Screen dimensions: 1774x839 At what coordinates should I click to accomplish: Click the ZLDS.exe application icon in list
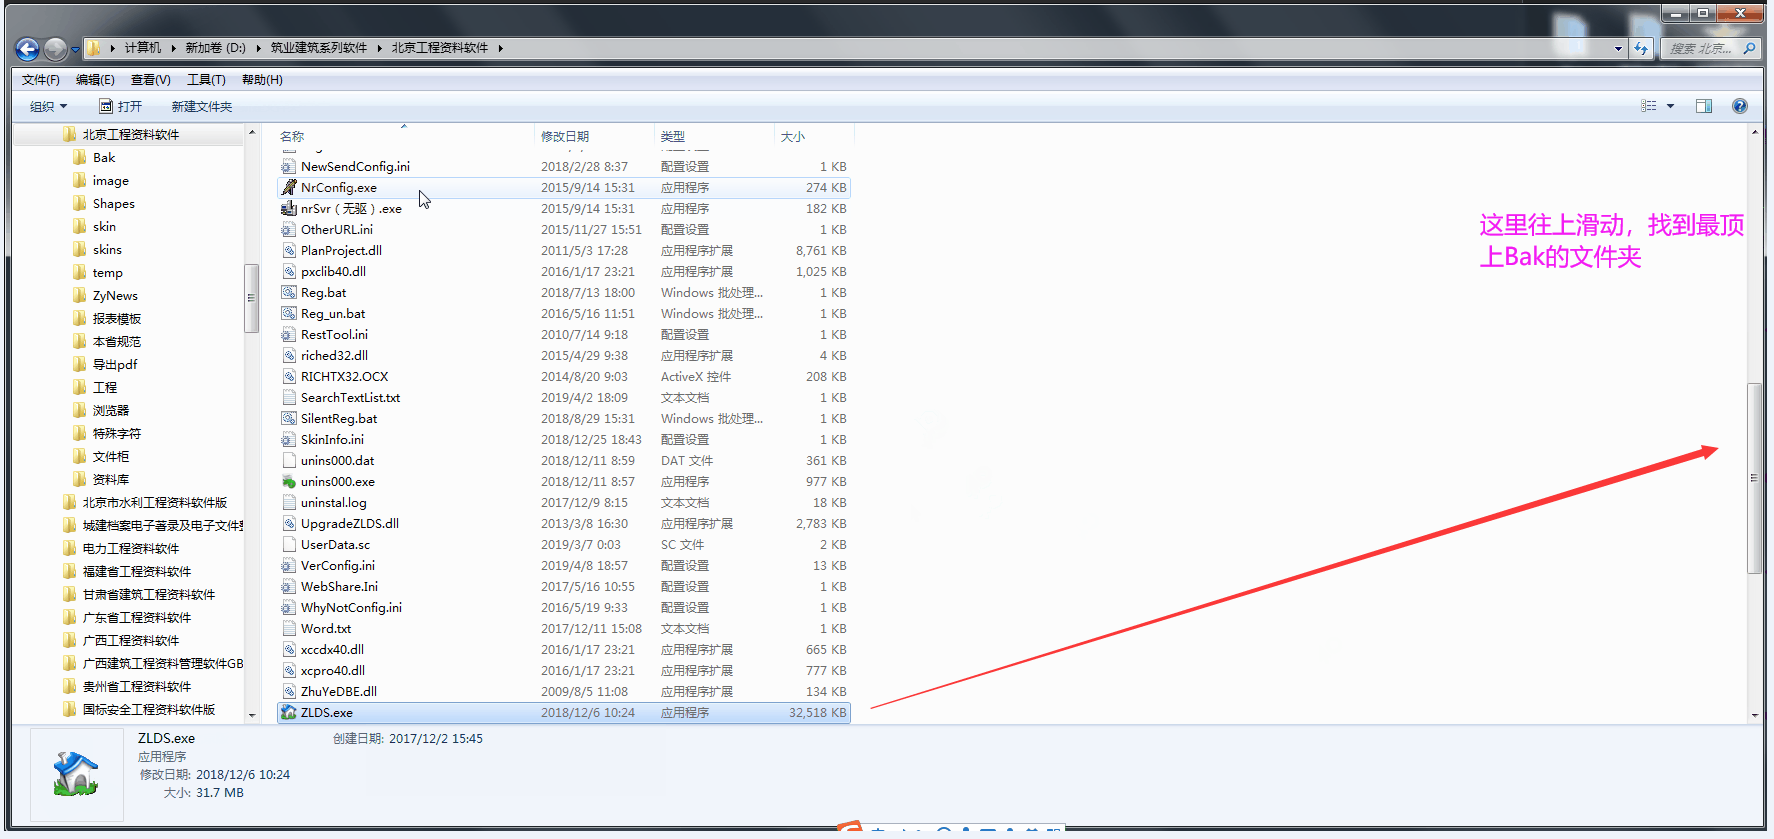coord(289,713)
